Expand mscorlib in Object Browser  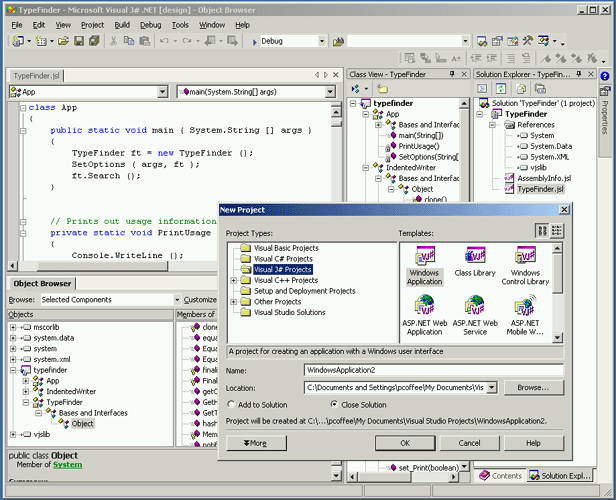point(13,327)
